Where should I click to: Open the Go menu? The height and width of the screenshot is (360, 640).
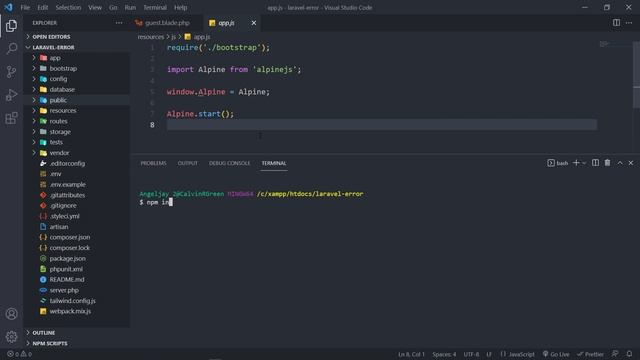point(113,7)
